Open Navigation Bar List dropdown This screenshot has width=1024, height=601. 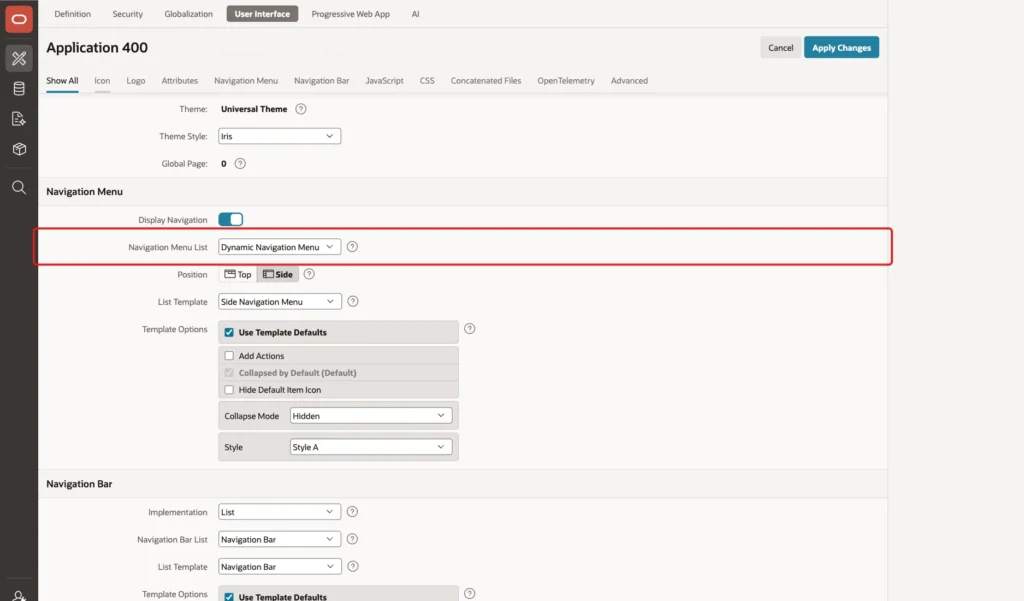click(x=280, y=540)
